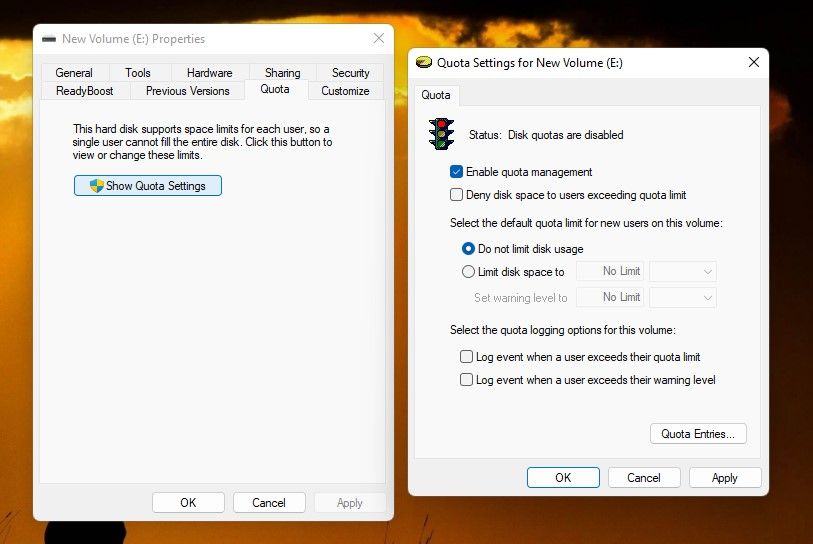Click Apply in the Quota Settings dialog
The image size is (813, 544).
724,478
